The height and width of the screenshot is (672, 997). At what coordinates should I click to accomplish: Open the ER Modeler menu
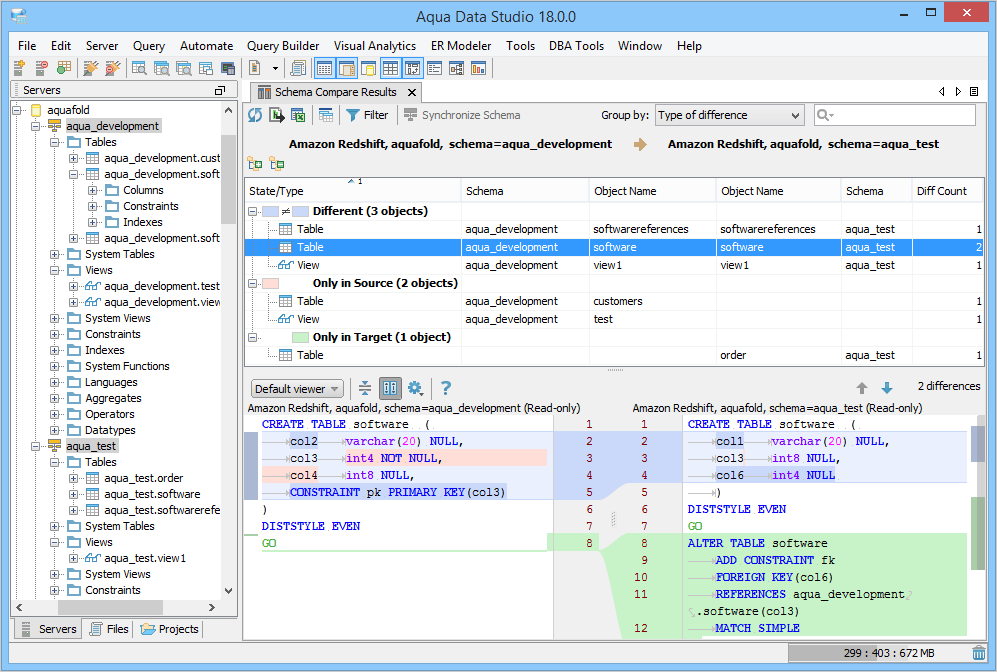click(461, 46)
